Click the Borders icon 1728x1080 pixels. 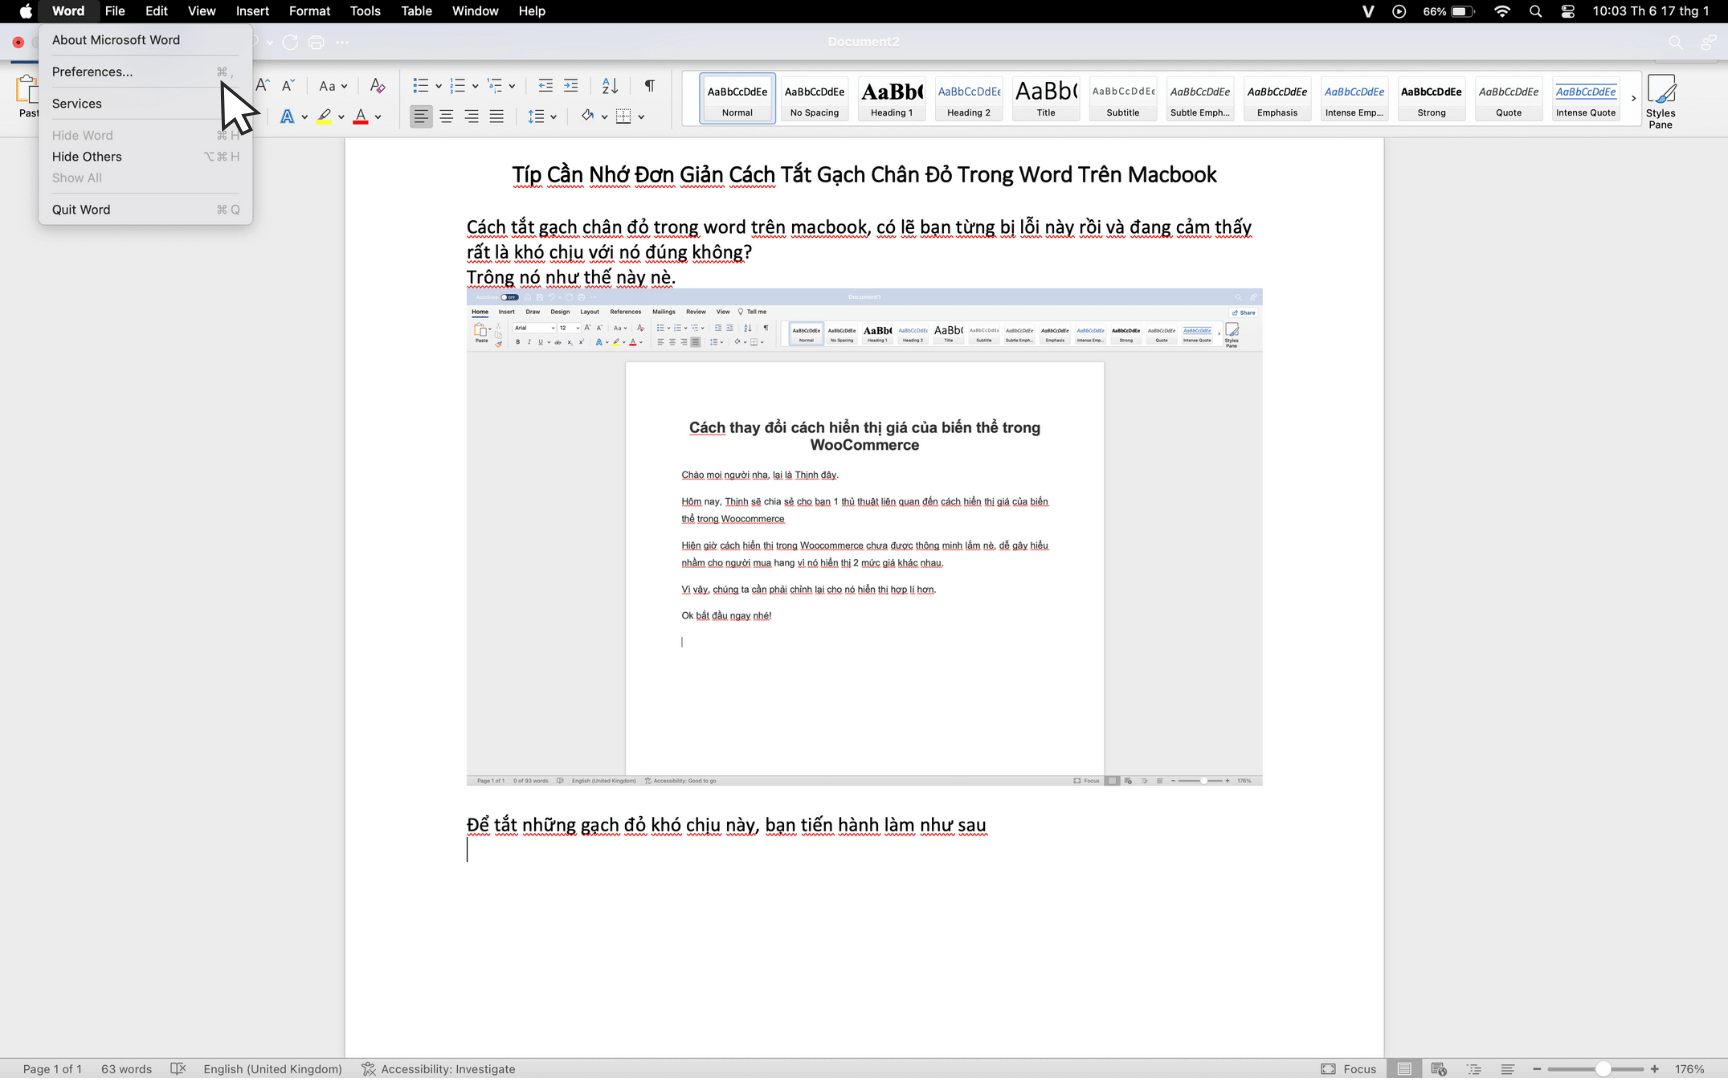(624, 117)
